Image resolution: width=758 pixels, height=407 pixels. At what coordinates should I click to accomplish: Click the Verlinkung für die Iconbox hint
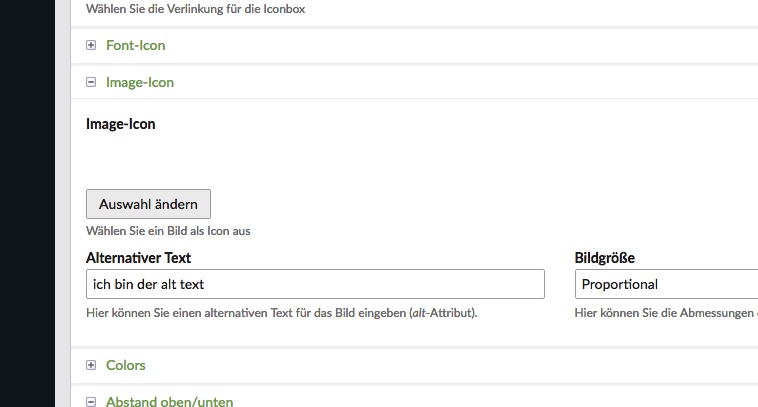click(195, 9)
